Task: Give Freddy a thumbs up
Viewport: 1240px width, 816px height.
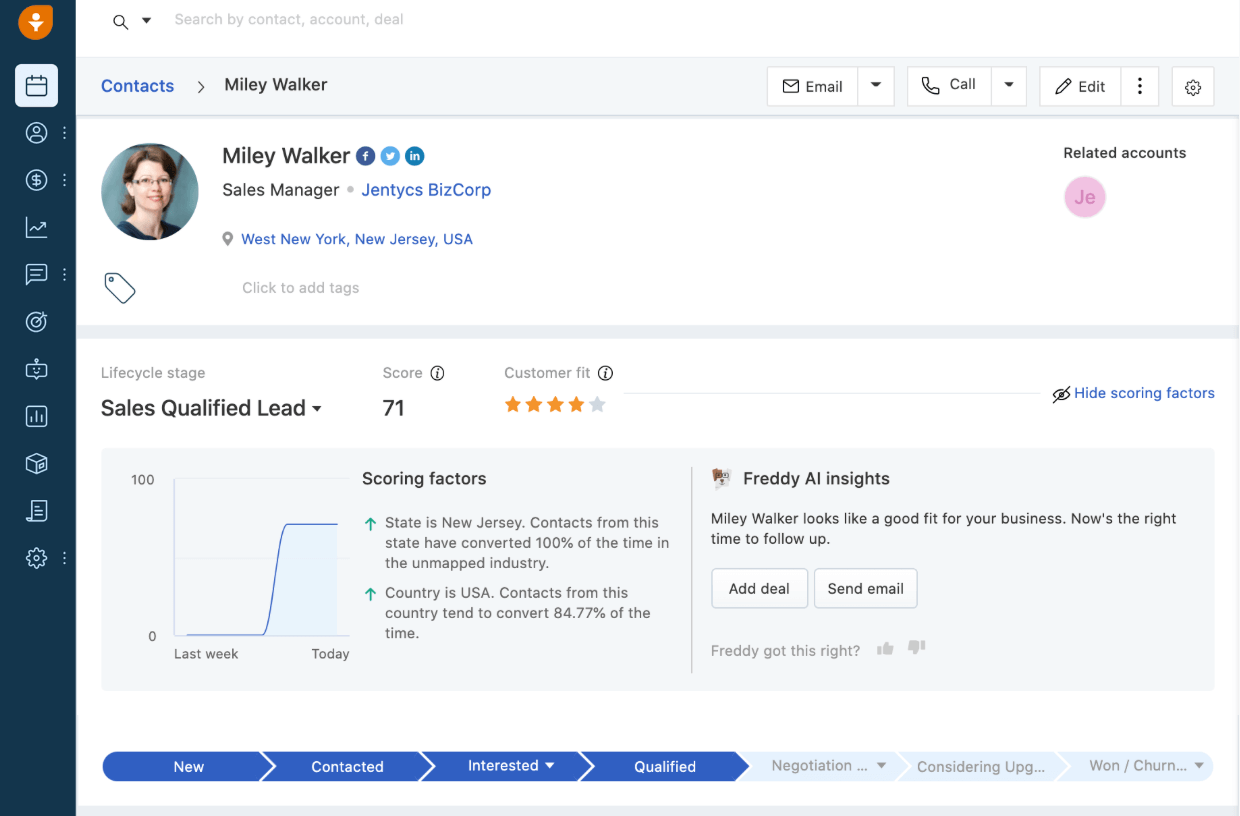Action: 884,648
